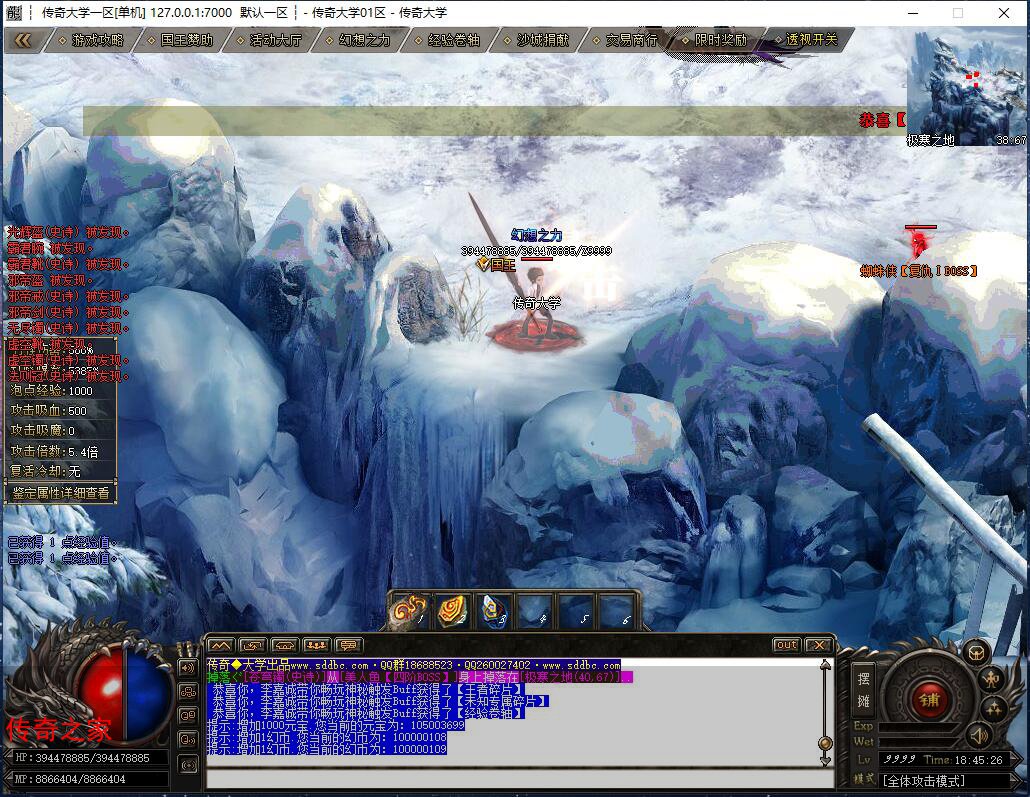Open the helmet equipment round icon

(x=976, y=653)
